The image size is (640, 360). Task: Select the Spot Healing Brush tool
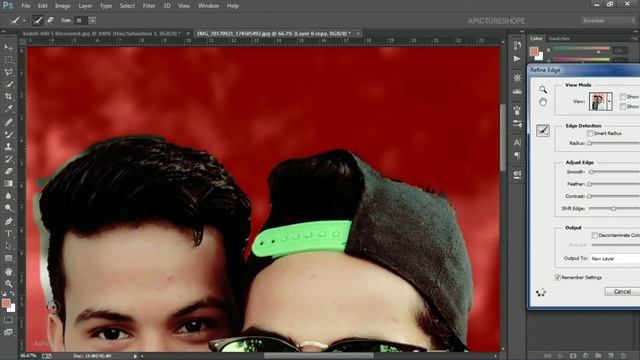click(x=8, y=122)
